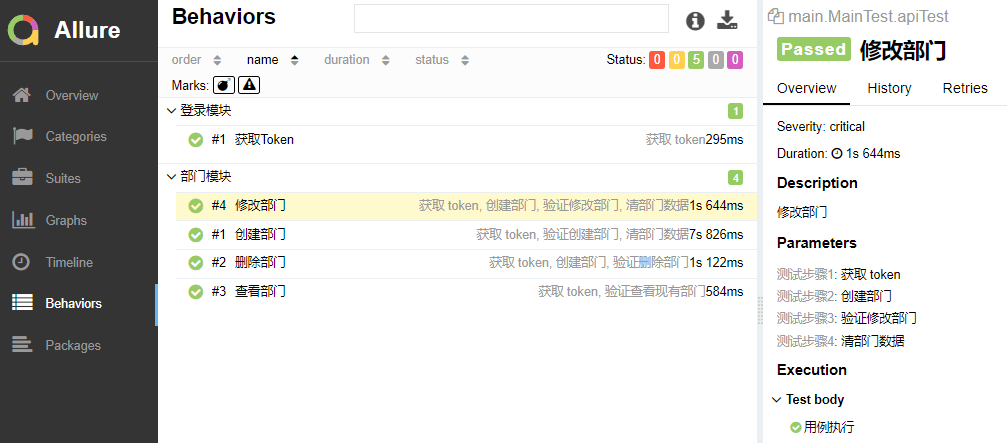Go to Graphs in the sidebar

66,220
